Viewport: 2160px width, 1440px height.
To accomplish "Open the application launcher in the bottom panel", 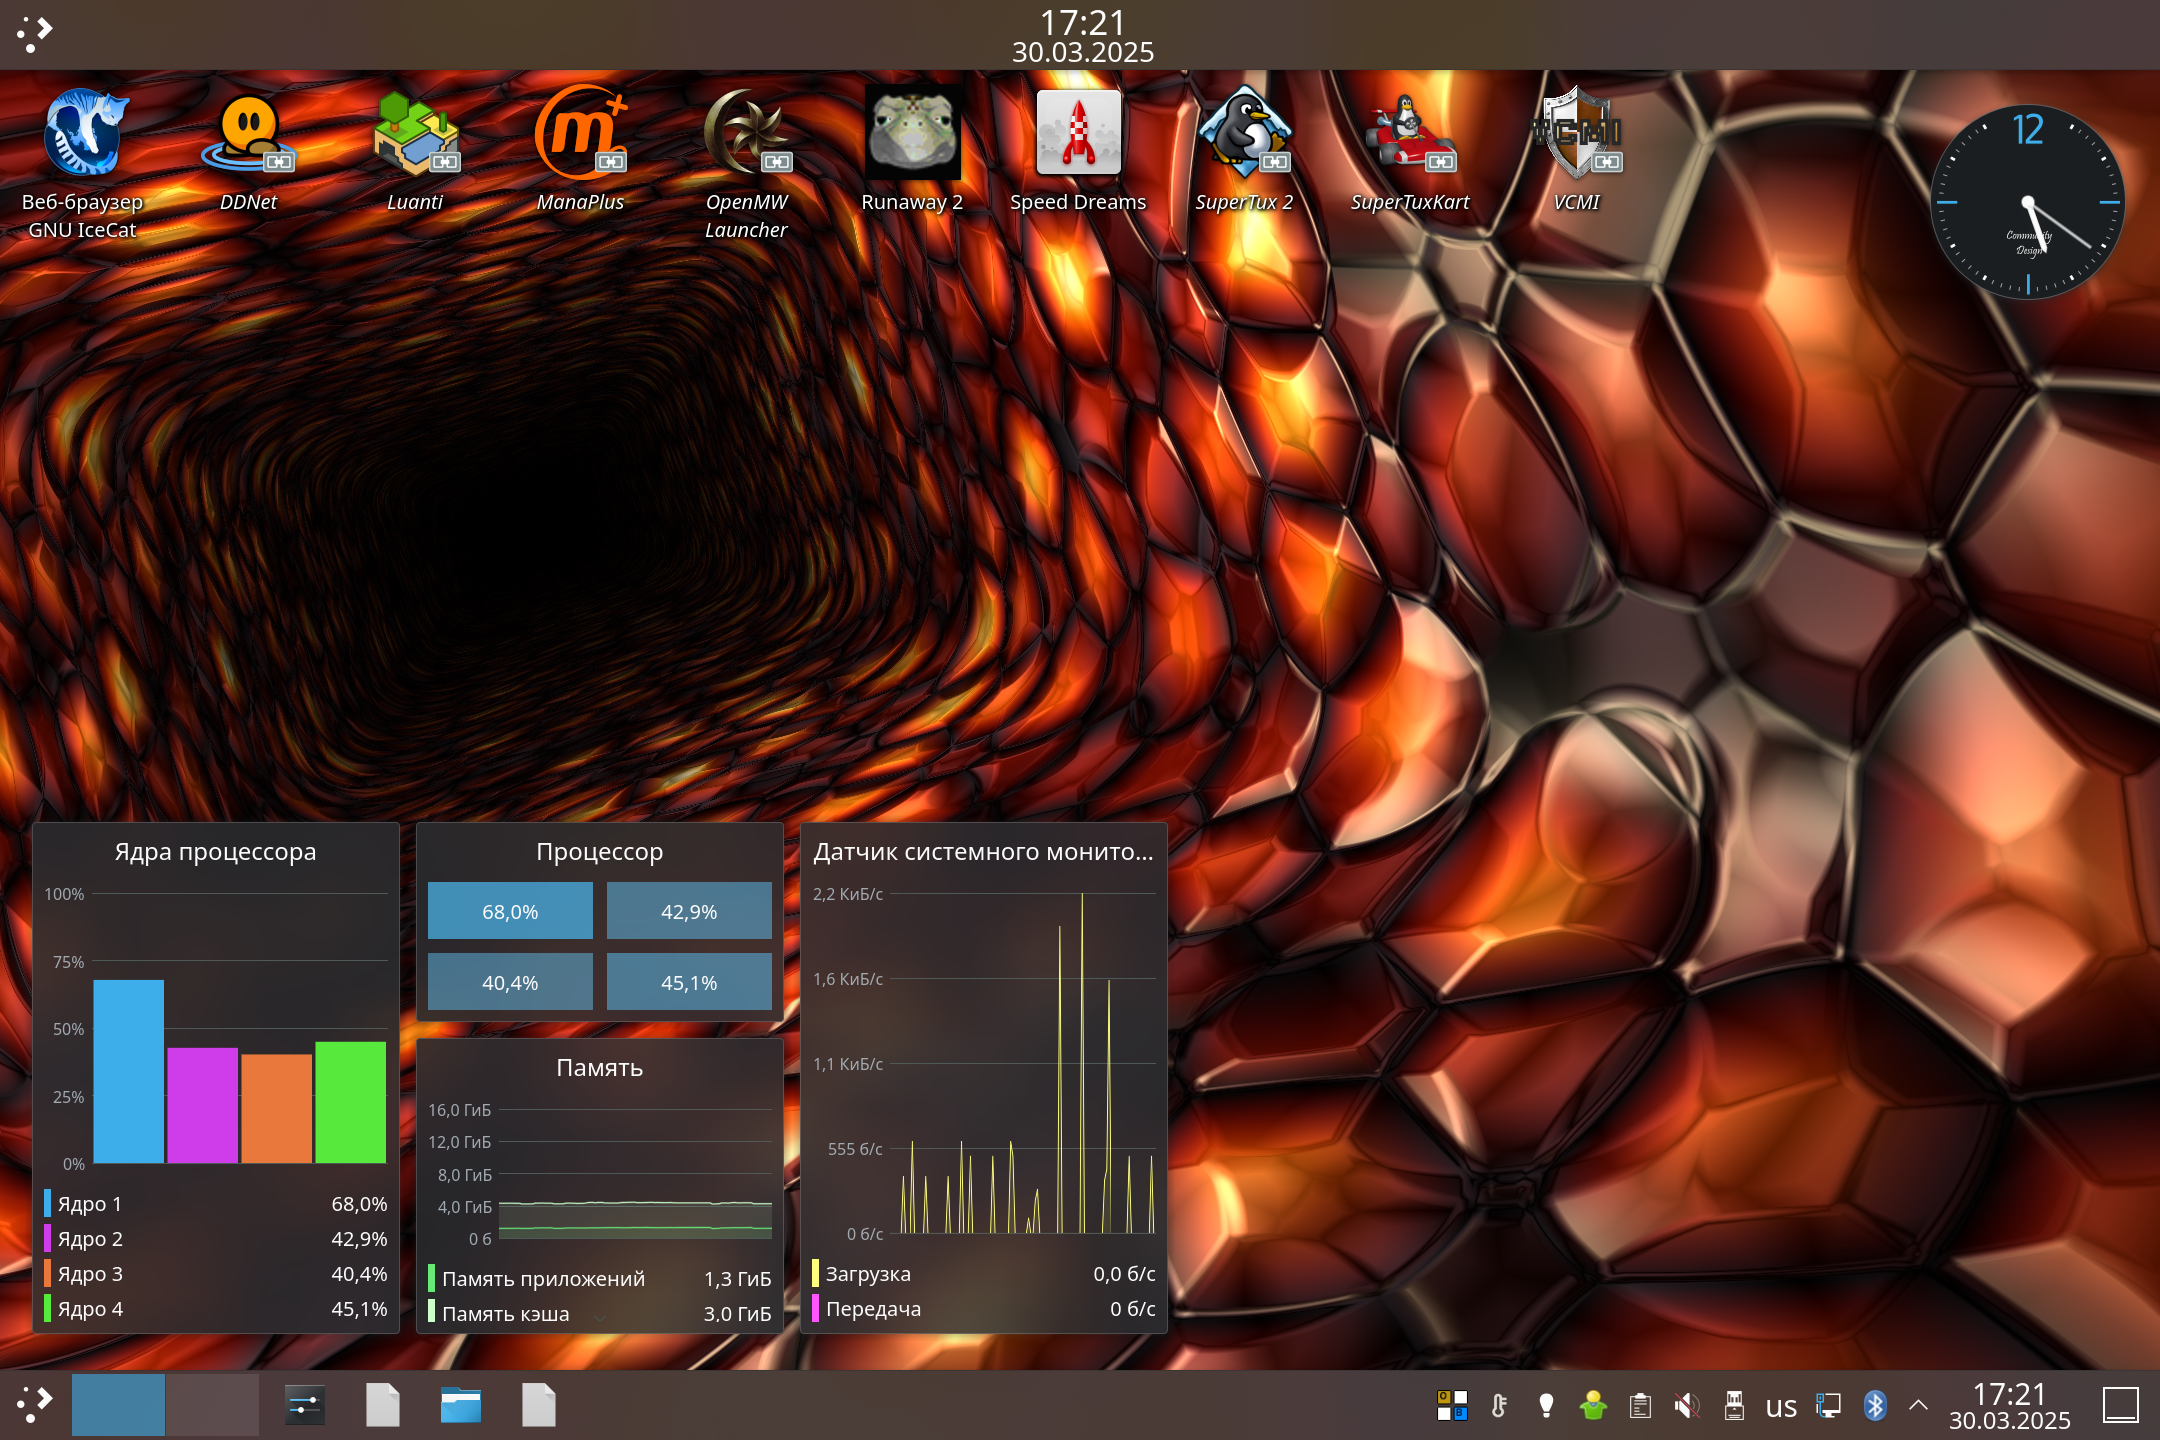I will [x=35, y=1405].
